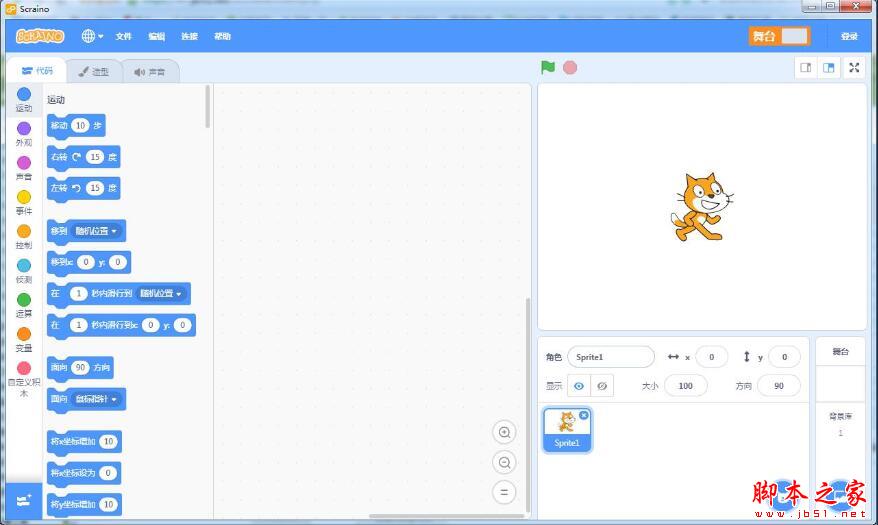Expand 鼠标指针 dropdown in 面向 block

pyautogui.click(x=96, y=399)
